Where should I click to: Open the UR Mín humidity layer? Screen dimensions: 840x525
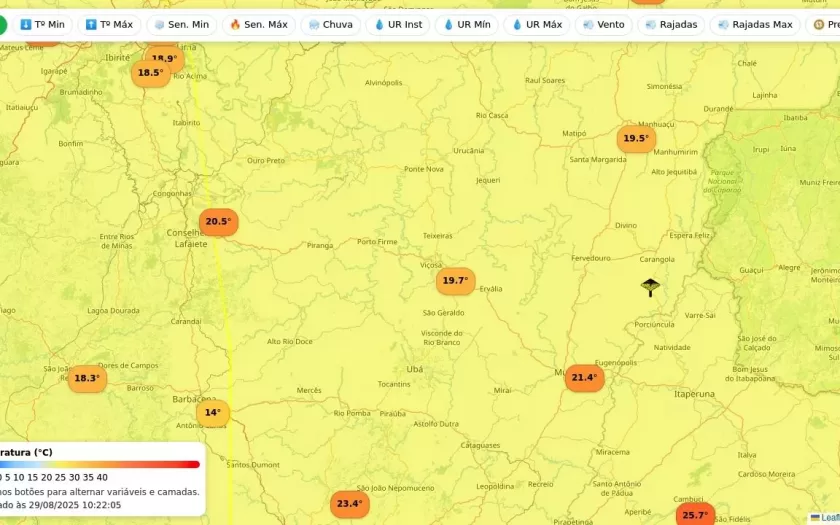[467, 25]
